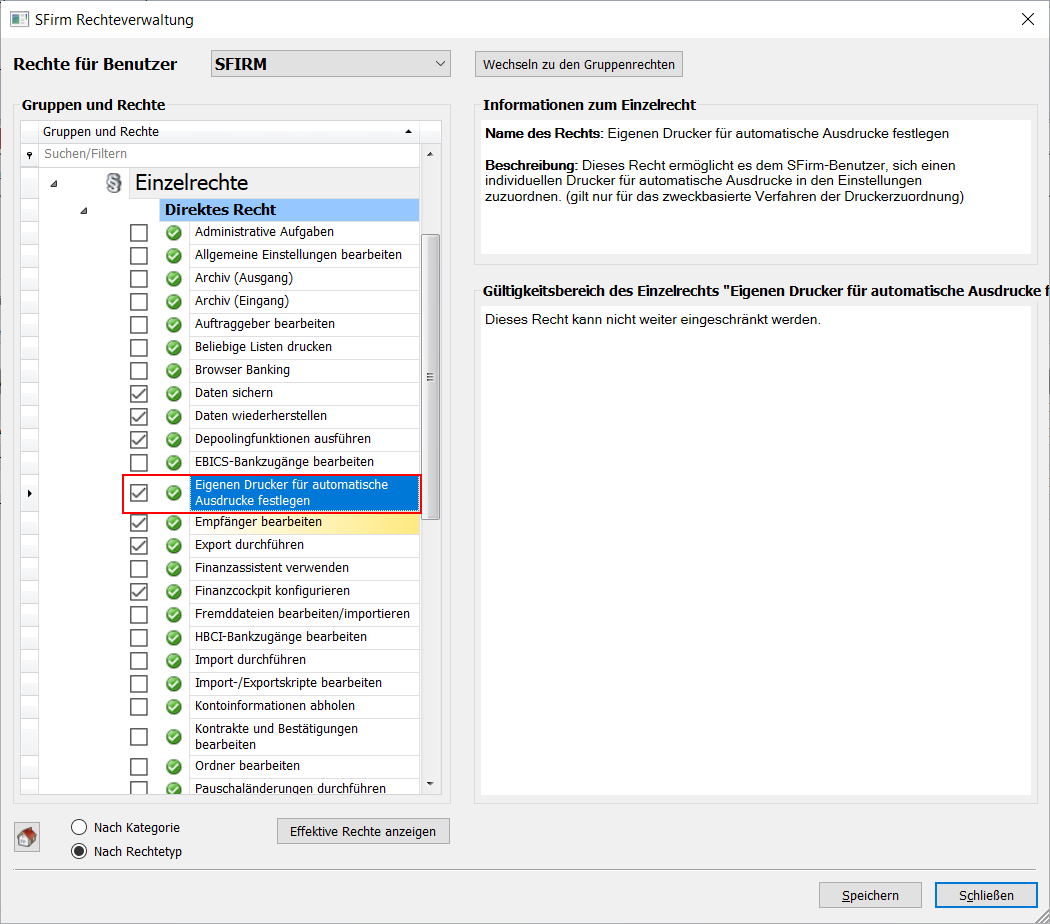Check the Finanzassistent verwenden box
This screenshot has width=1050, height=924.
pos(139,568)
